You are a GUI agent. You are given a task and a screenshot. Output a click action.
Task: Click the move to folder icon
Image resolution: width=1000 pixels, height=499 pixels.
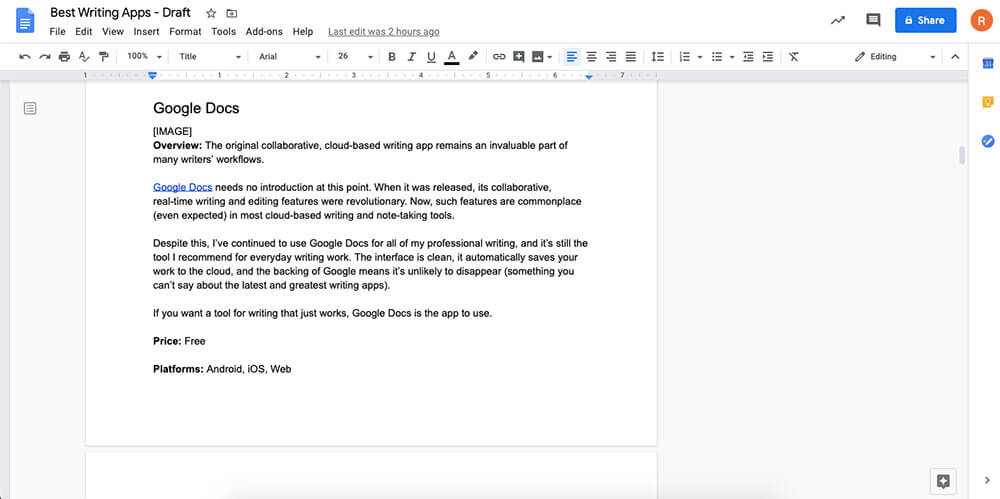tap(232, 13)
